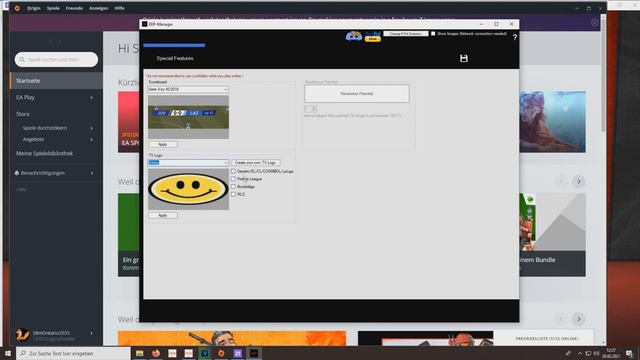Open the Spiele menu
This screenshot has height=360, width=640.
(53, 8)
